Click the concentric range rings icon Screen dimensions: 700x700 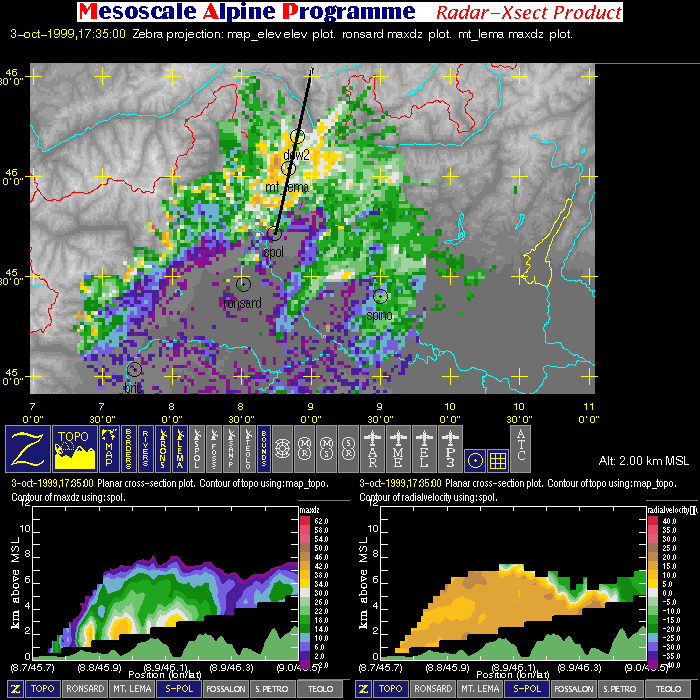point(282,449)
